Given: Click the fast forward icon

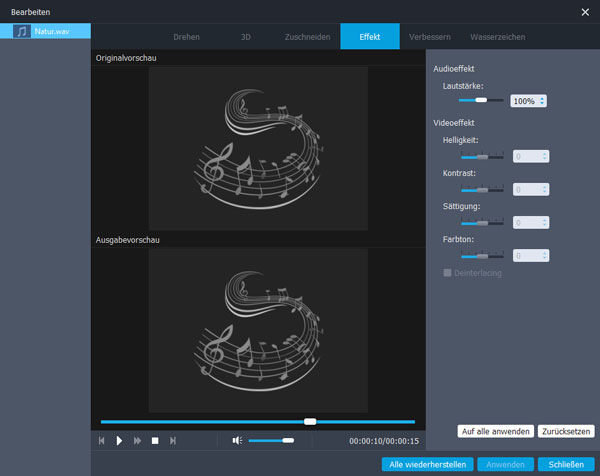Looking at the screenshot, I should 137,440.
